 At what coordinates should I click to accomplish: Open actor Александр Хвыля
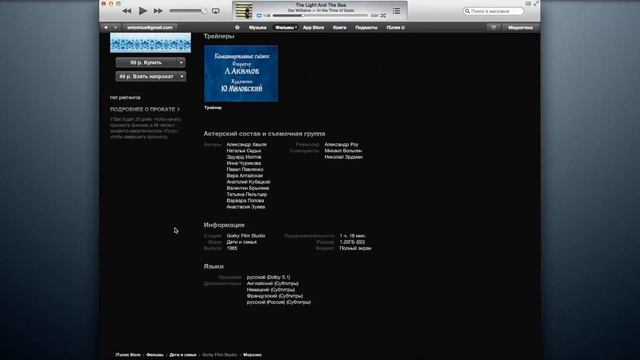click(247, 144)
